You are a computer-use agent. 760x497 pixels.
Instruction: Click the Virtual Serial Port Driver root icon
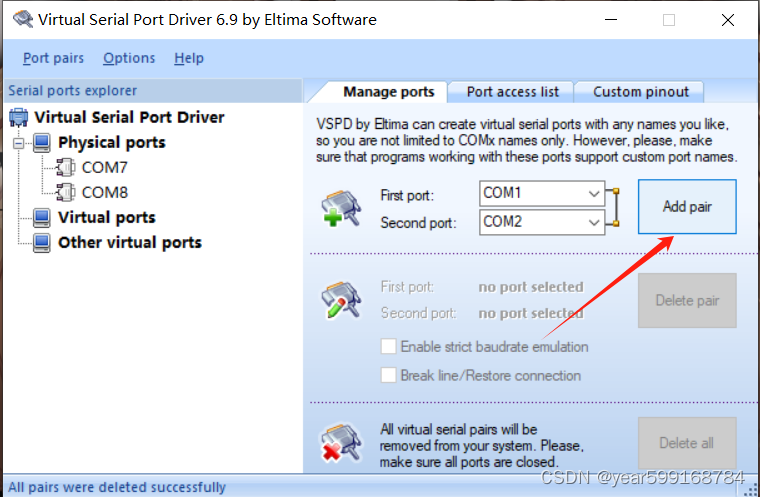click(19, 117)
